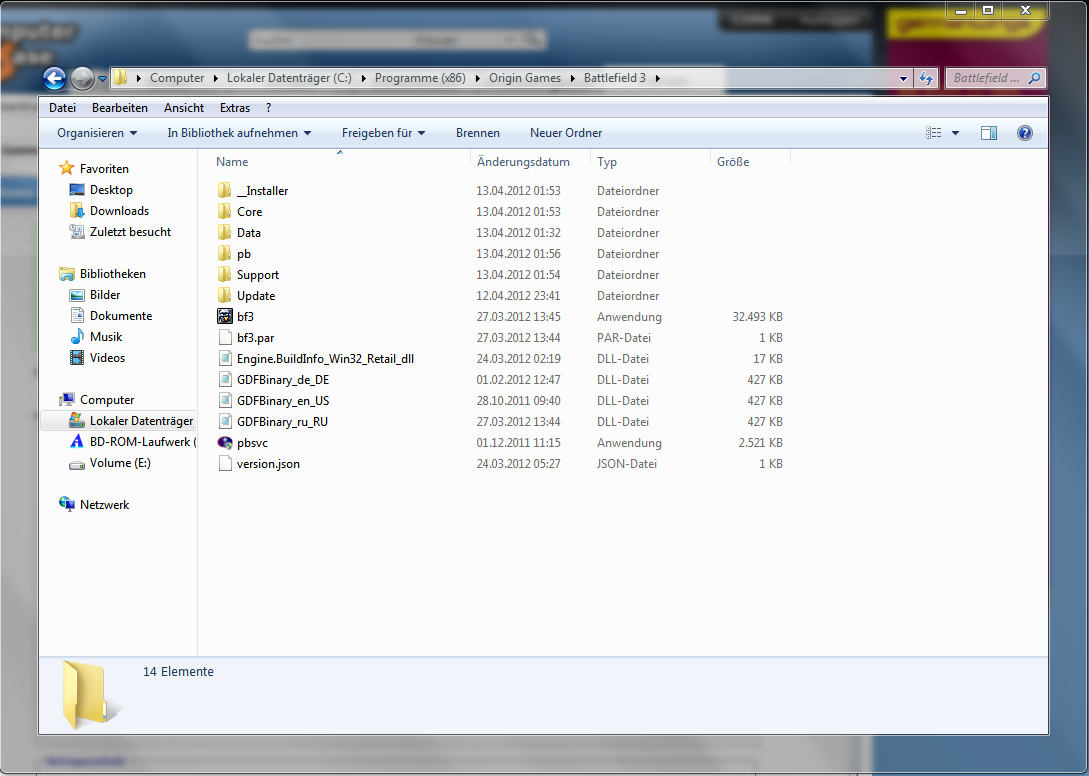Open the ? help menu

click(268, 108)
